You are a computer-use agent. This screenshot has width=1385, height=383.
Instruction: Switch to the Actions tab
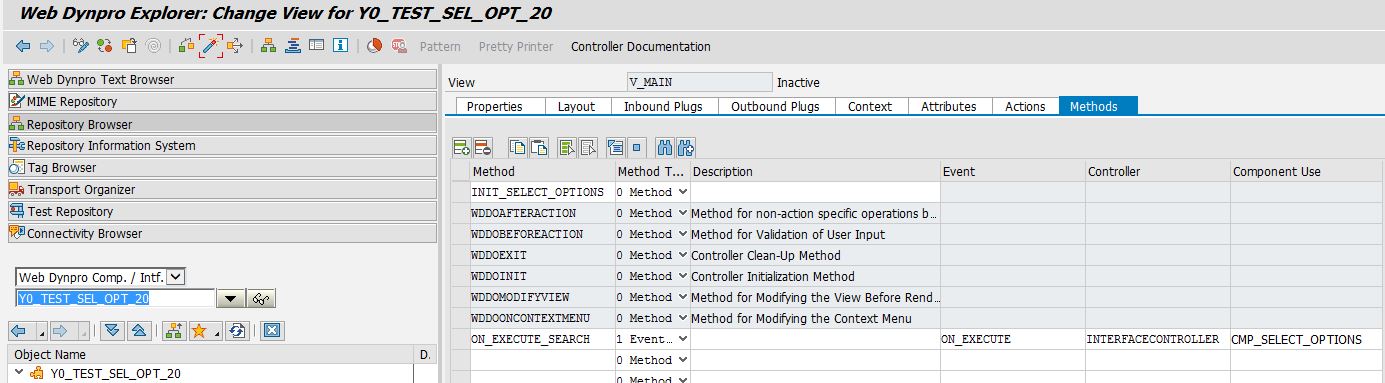tap(1025, 106)
